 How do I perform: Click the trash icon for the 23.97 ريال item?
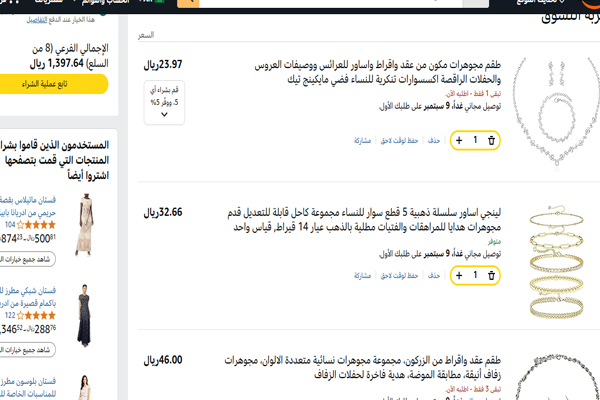point(491,140)
